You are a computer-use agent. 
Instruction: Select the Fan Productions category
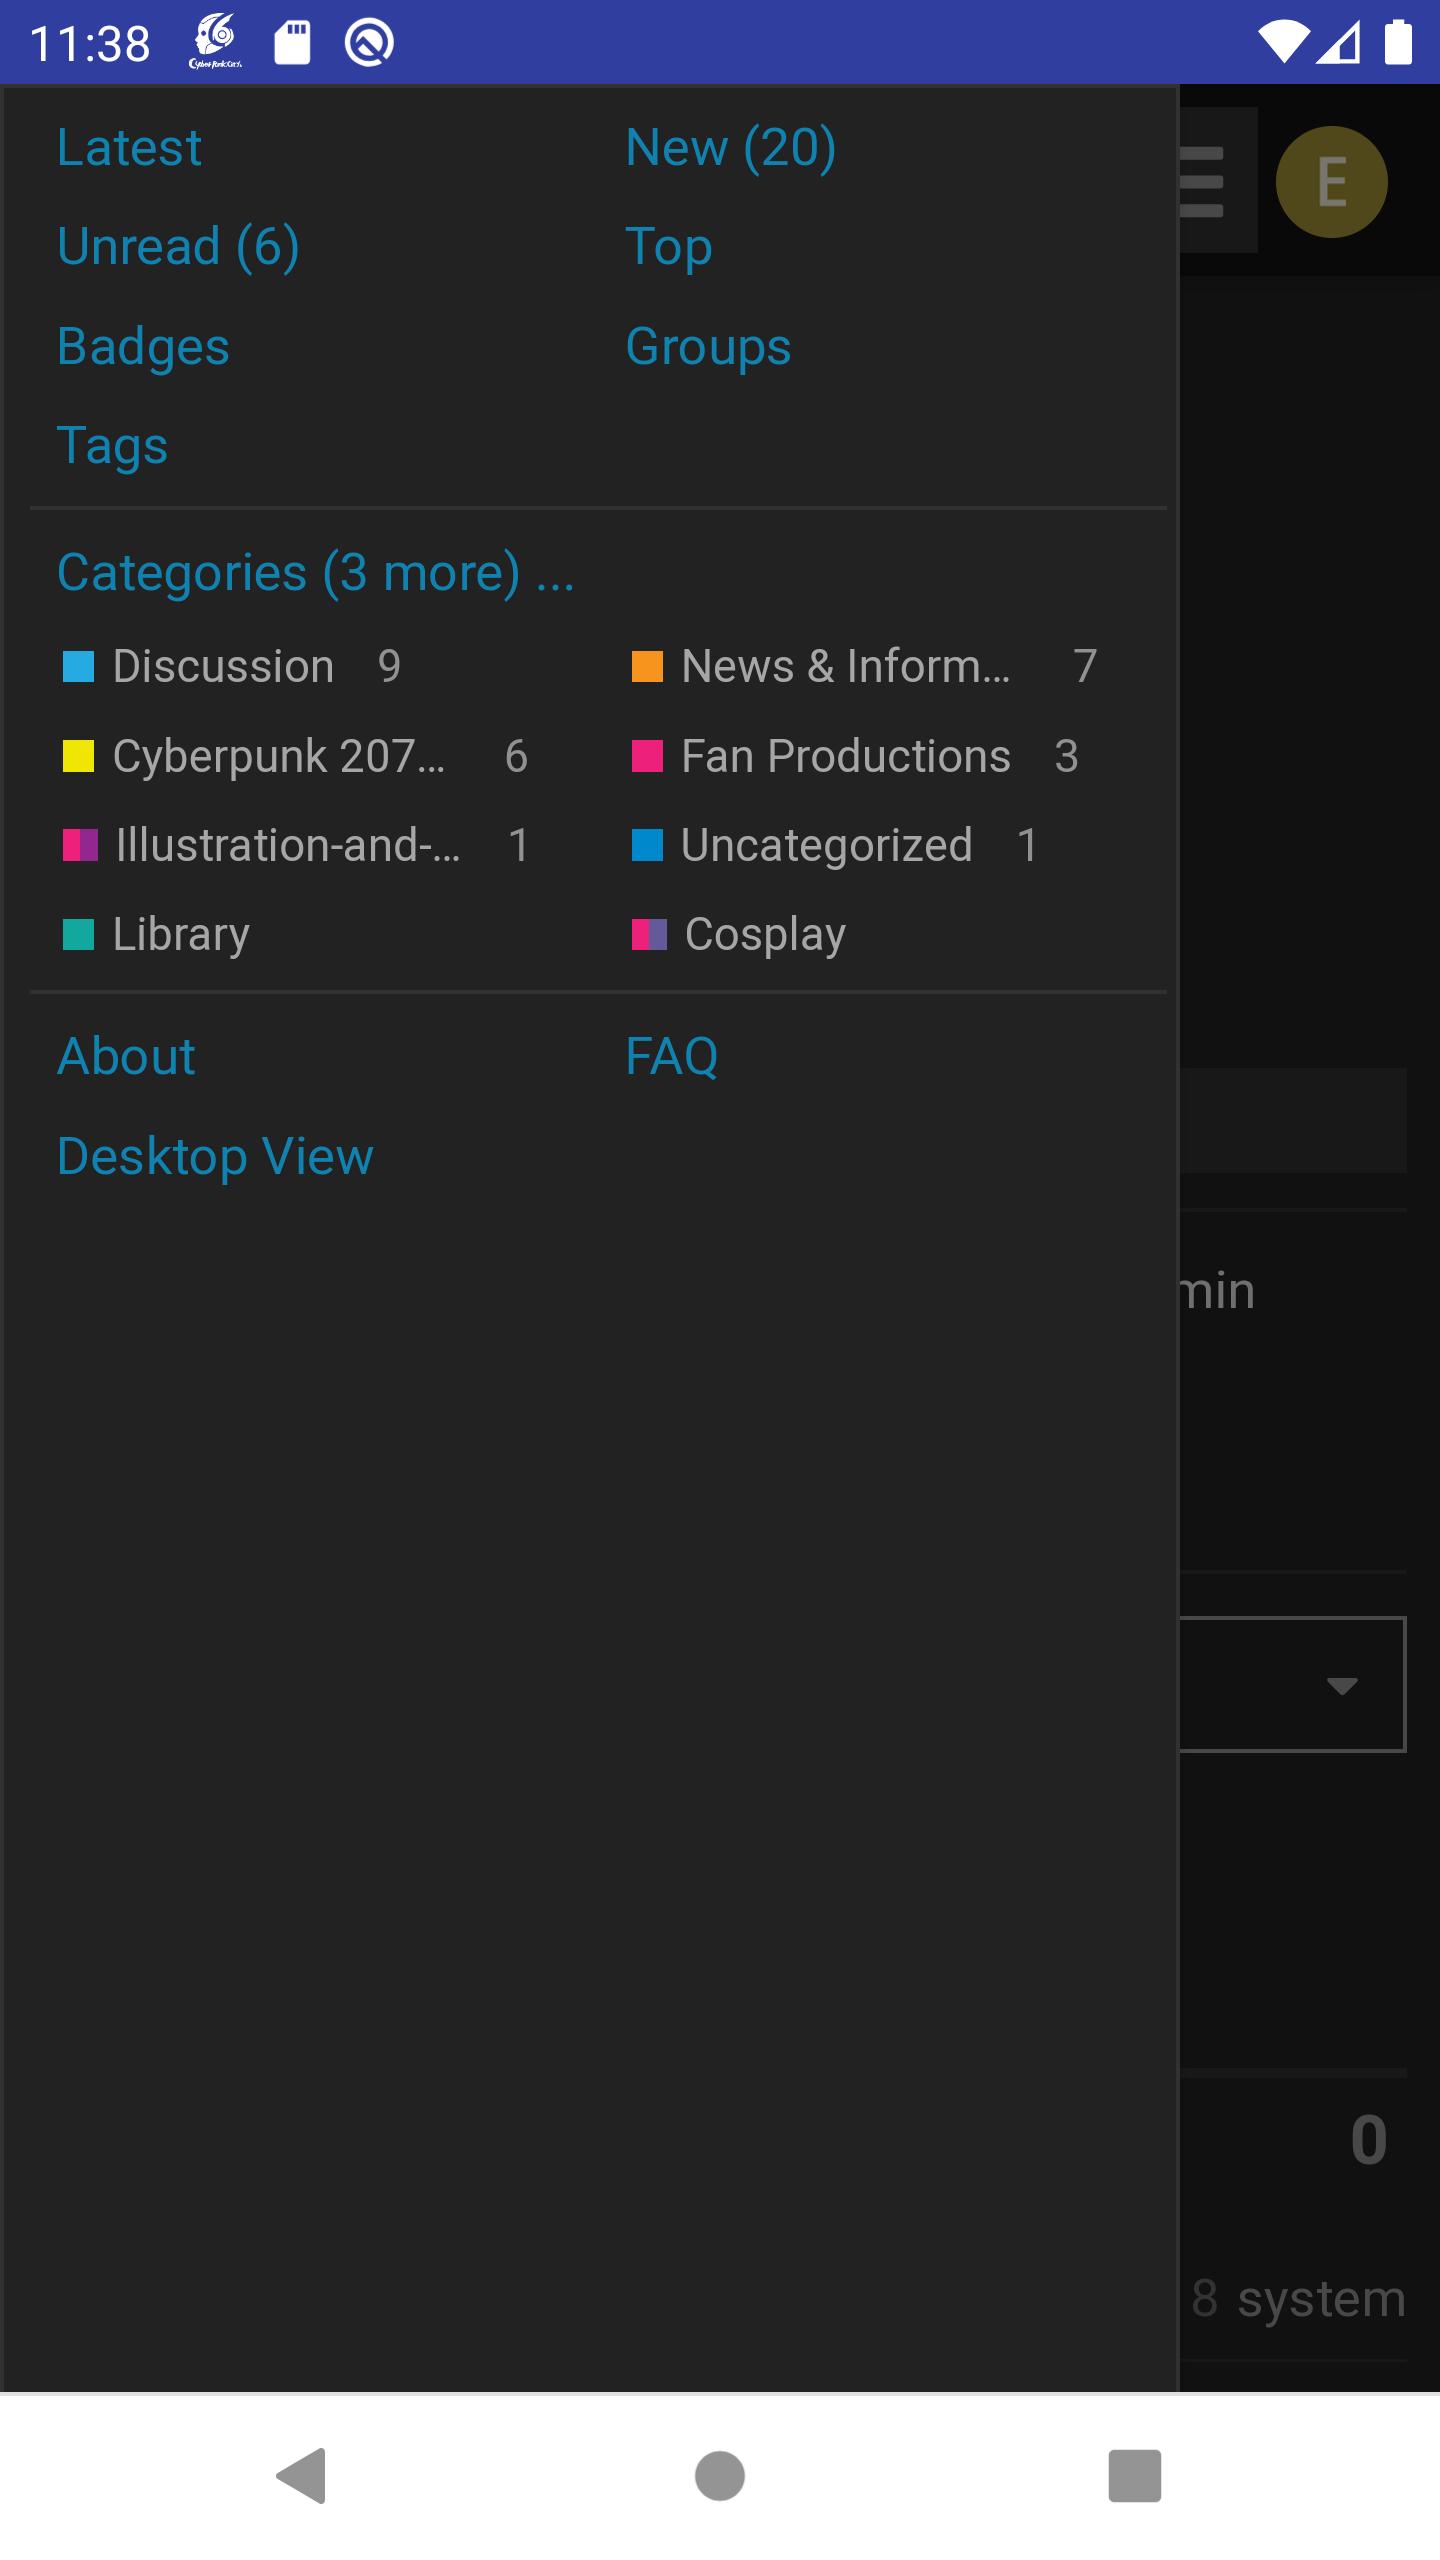[845, 757]
